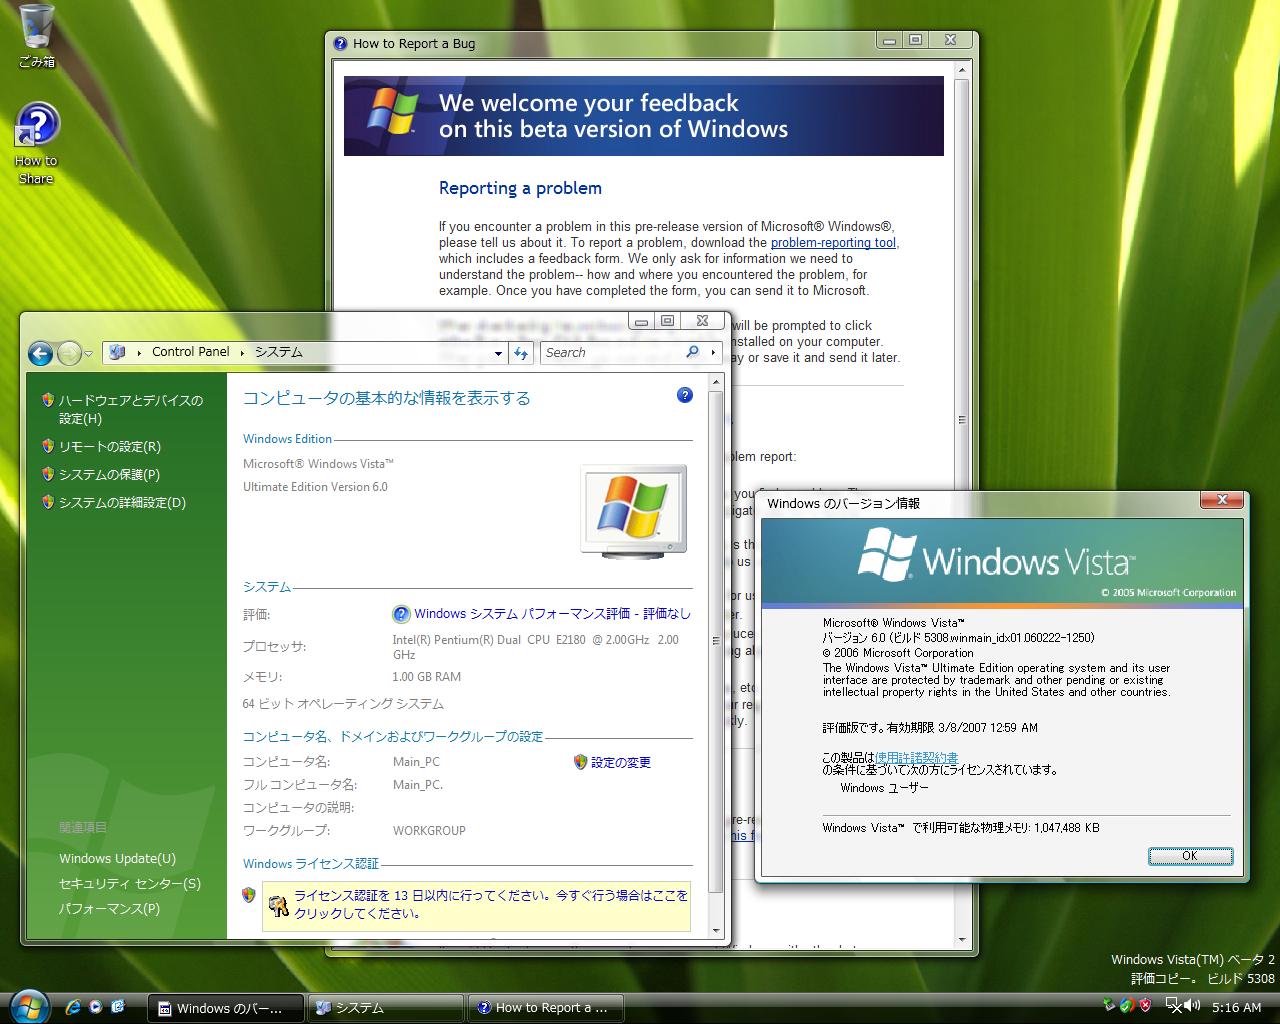Click the shield icon beside 設定の変更

pyautogui.click(x=580, y=762)
